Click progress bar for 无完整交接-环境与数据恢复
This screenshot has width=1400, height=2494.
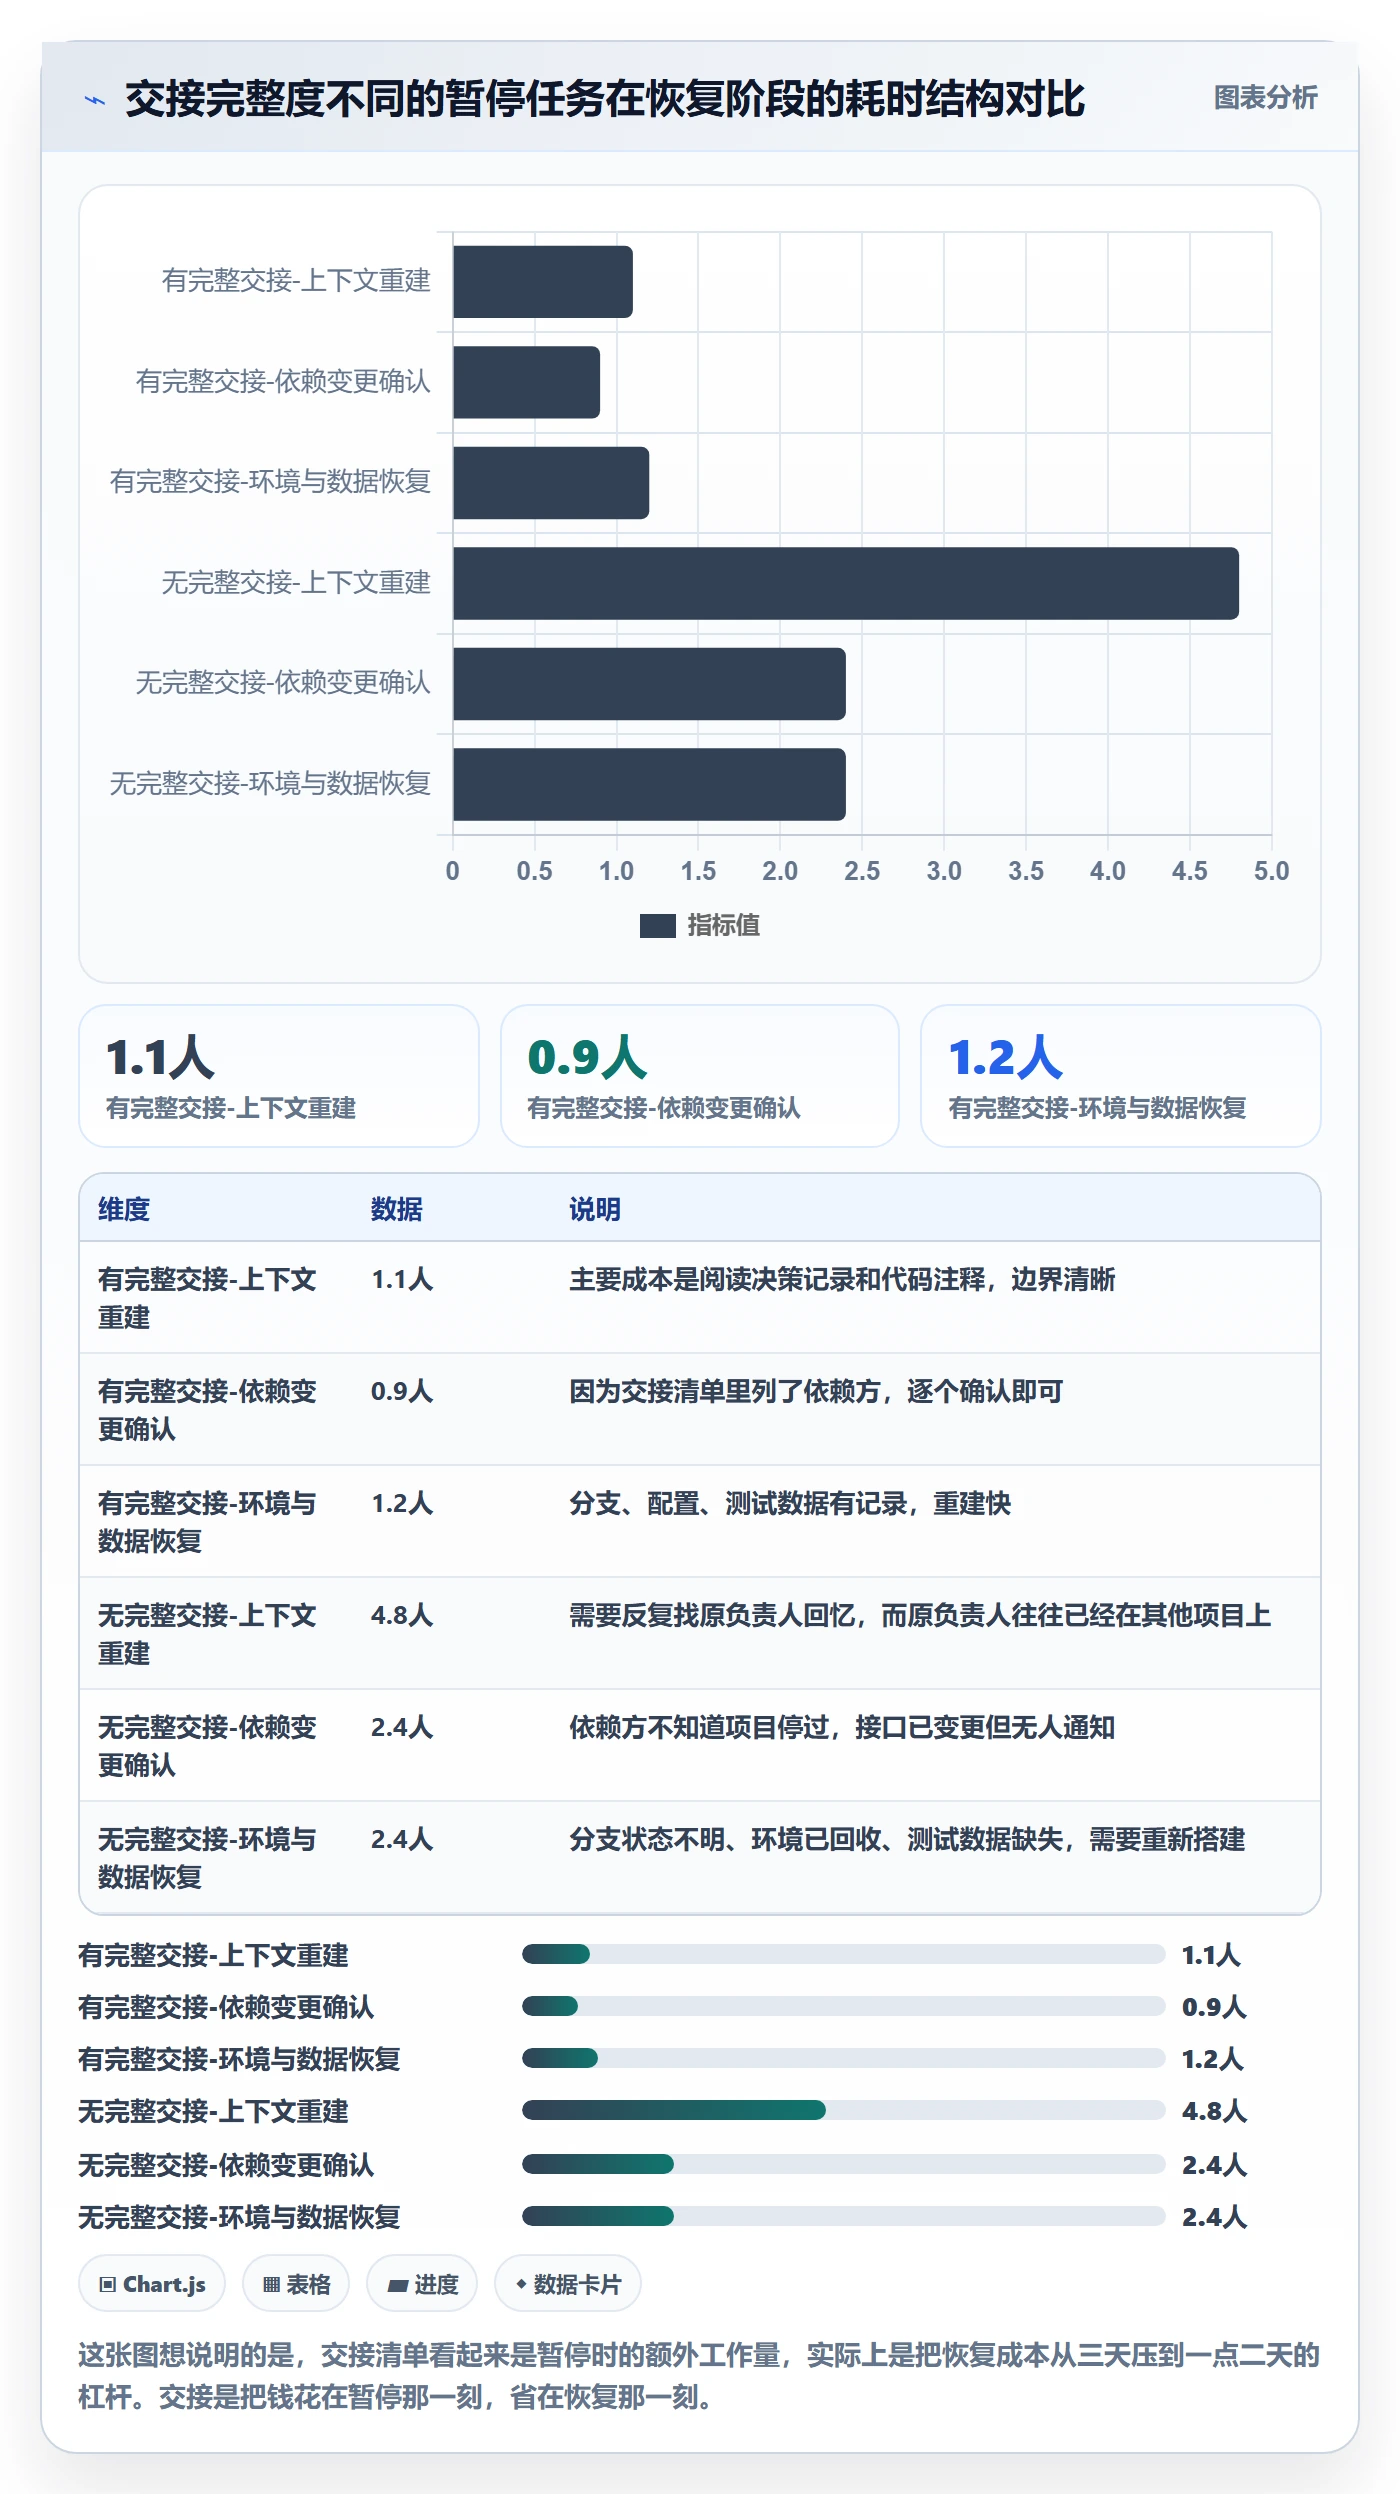[843, 2216]
